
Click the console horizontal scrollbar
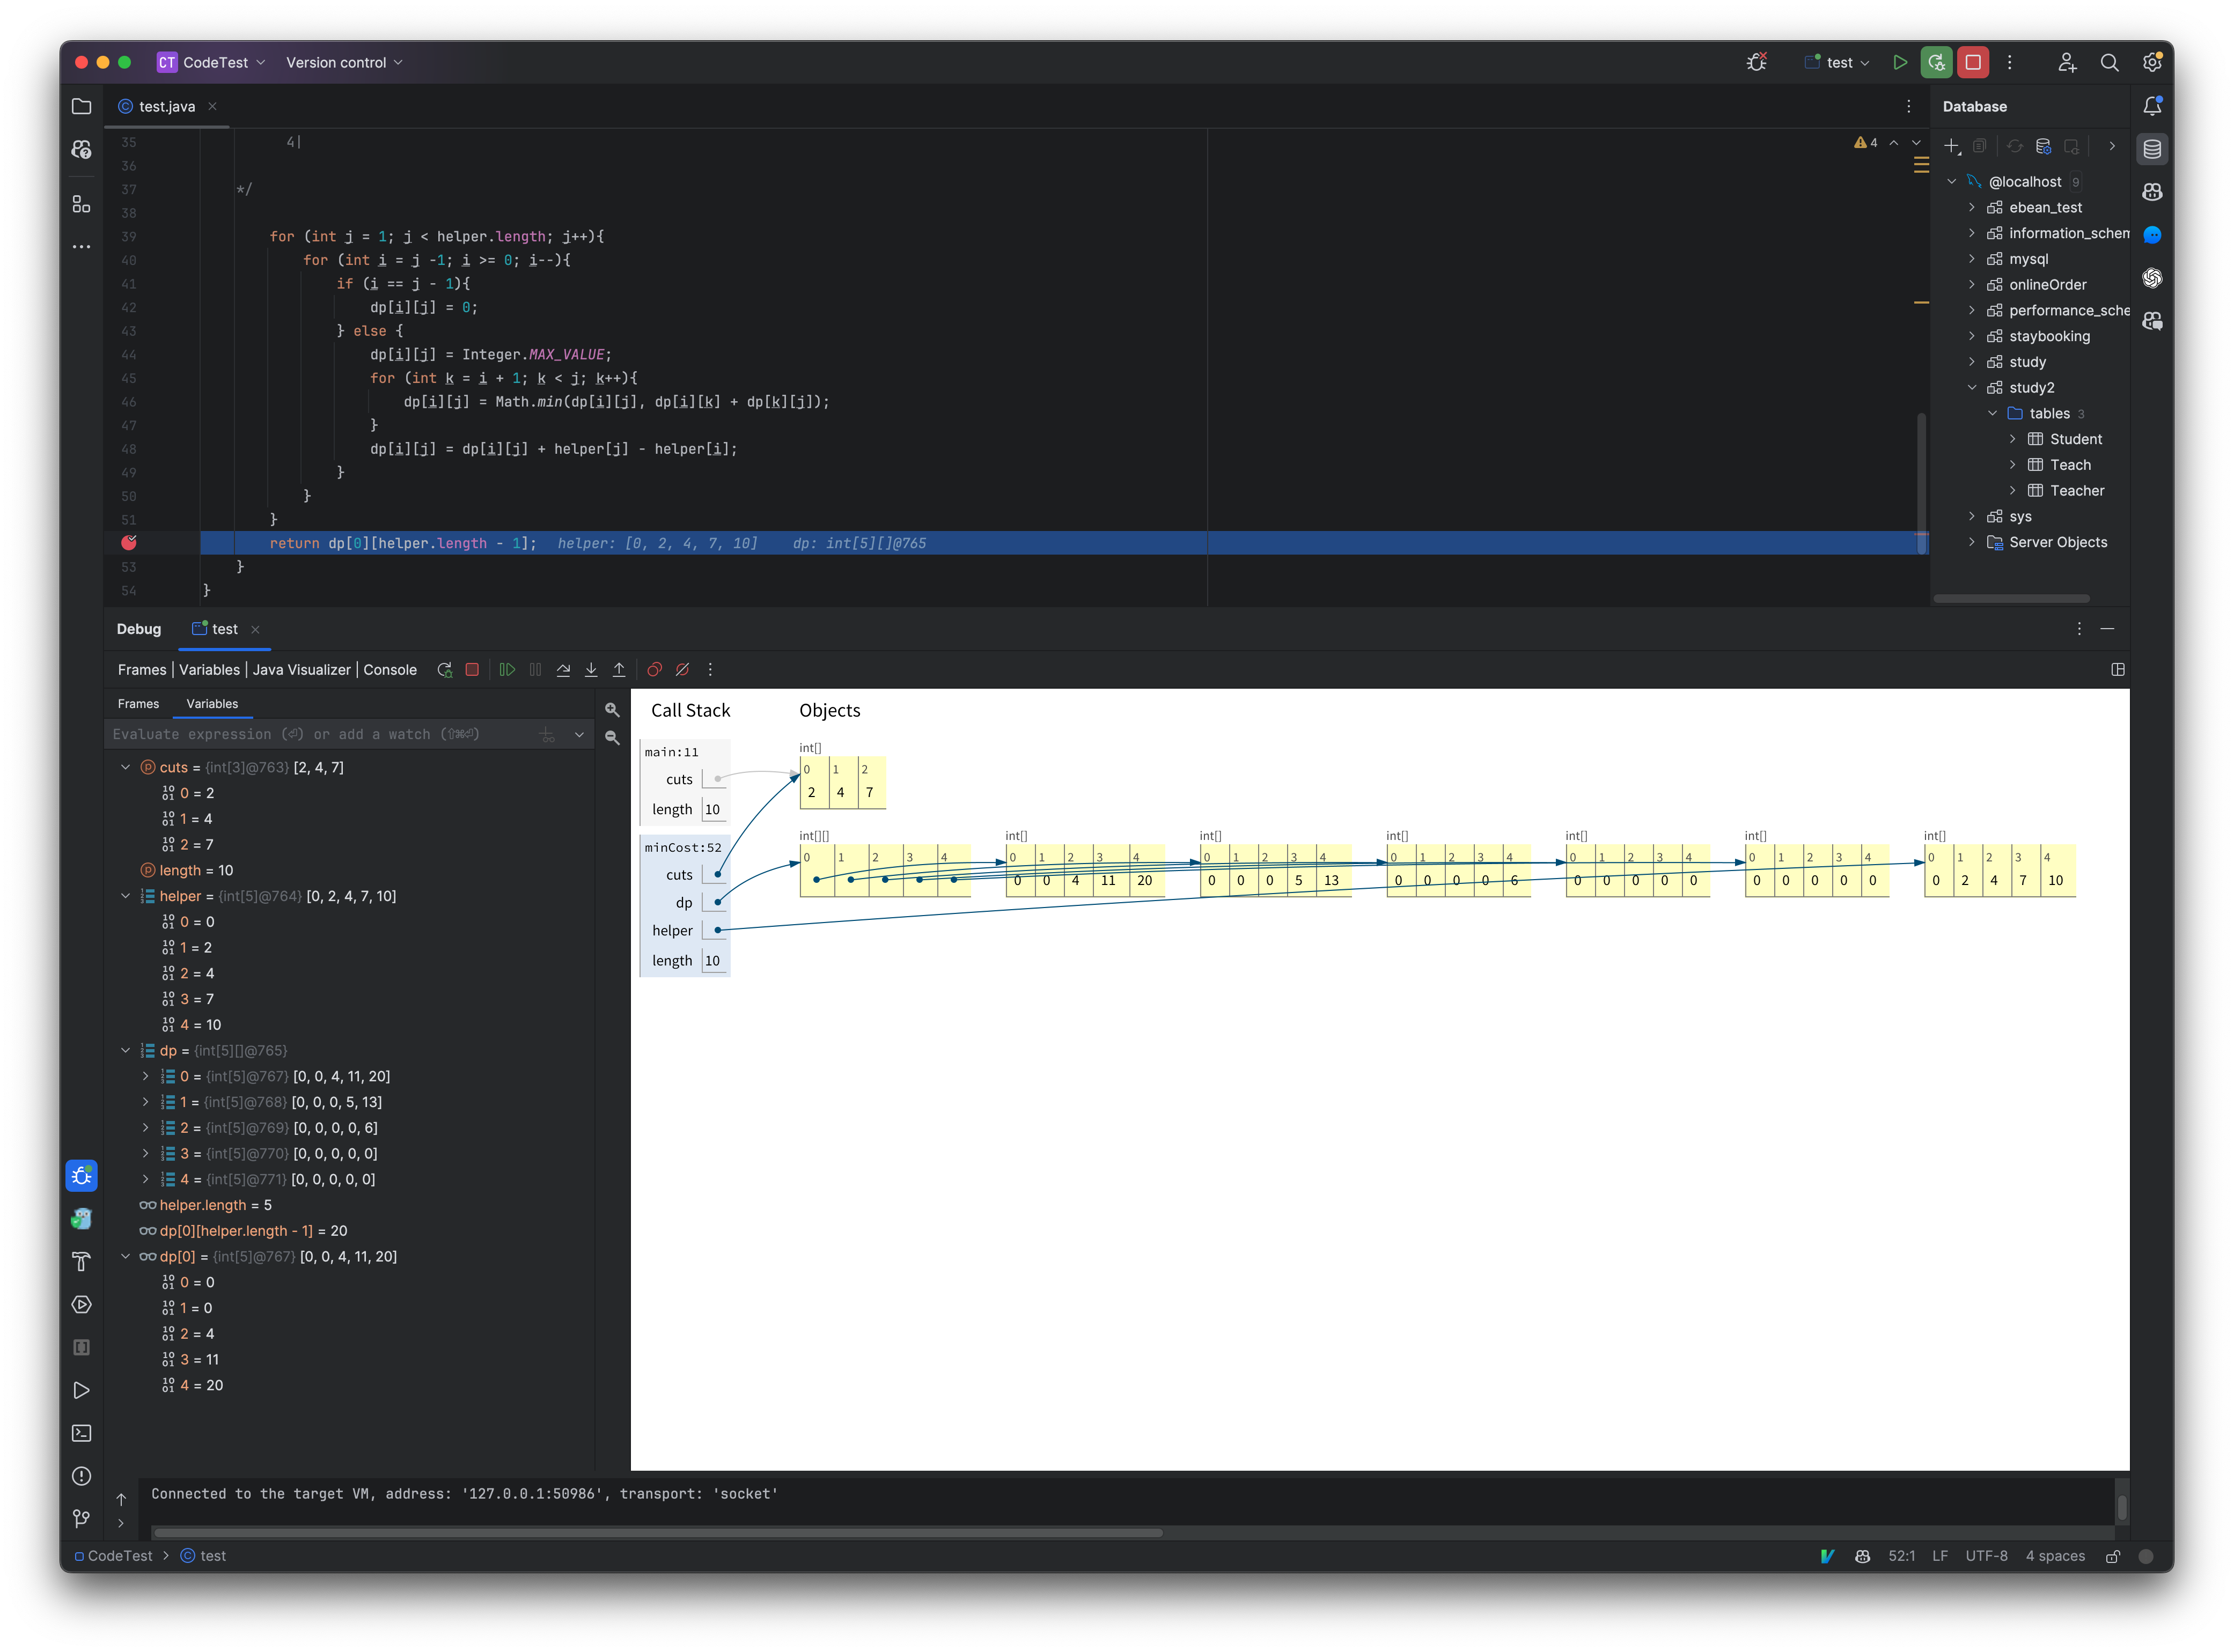657,1532
